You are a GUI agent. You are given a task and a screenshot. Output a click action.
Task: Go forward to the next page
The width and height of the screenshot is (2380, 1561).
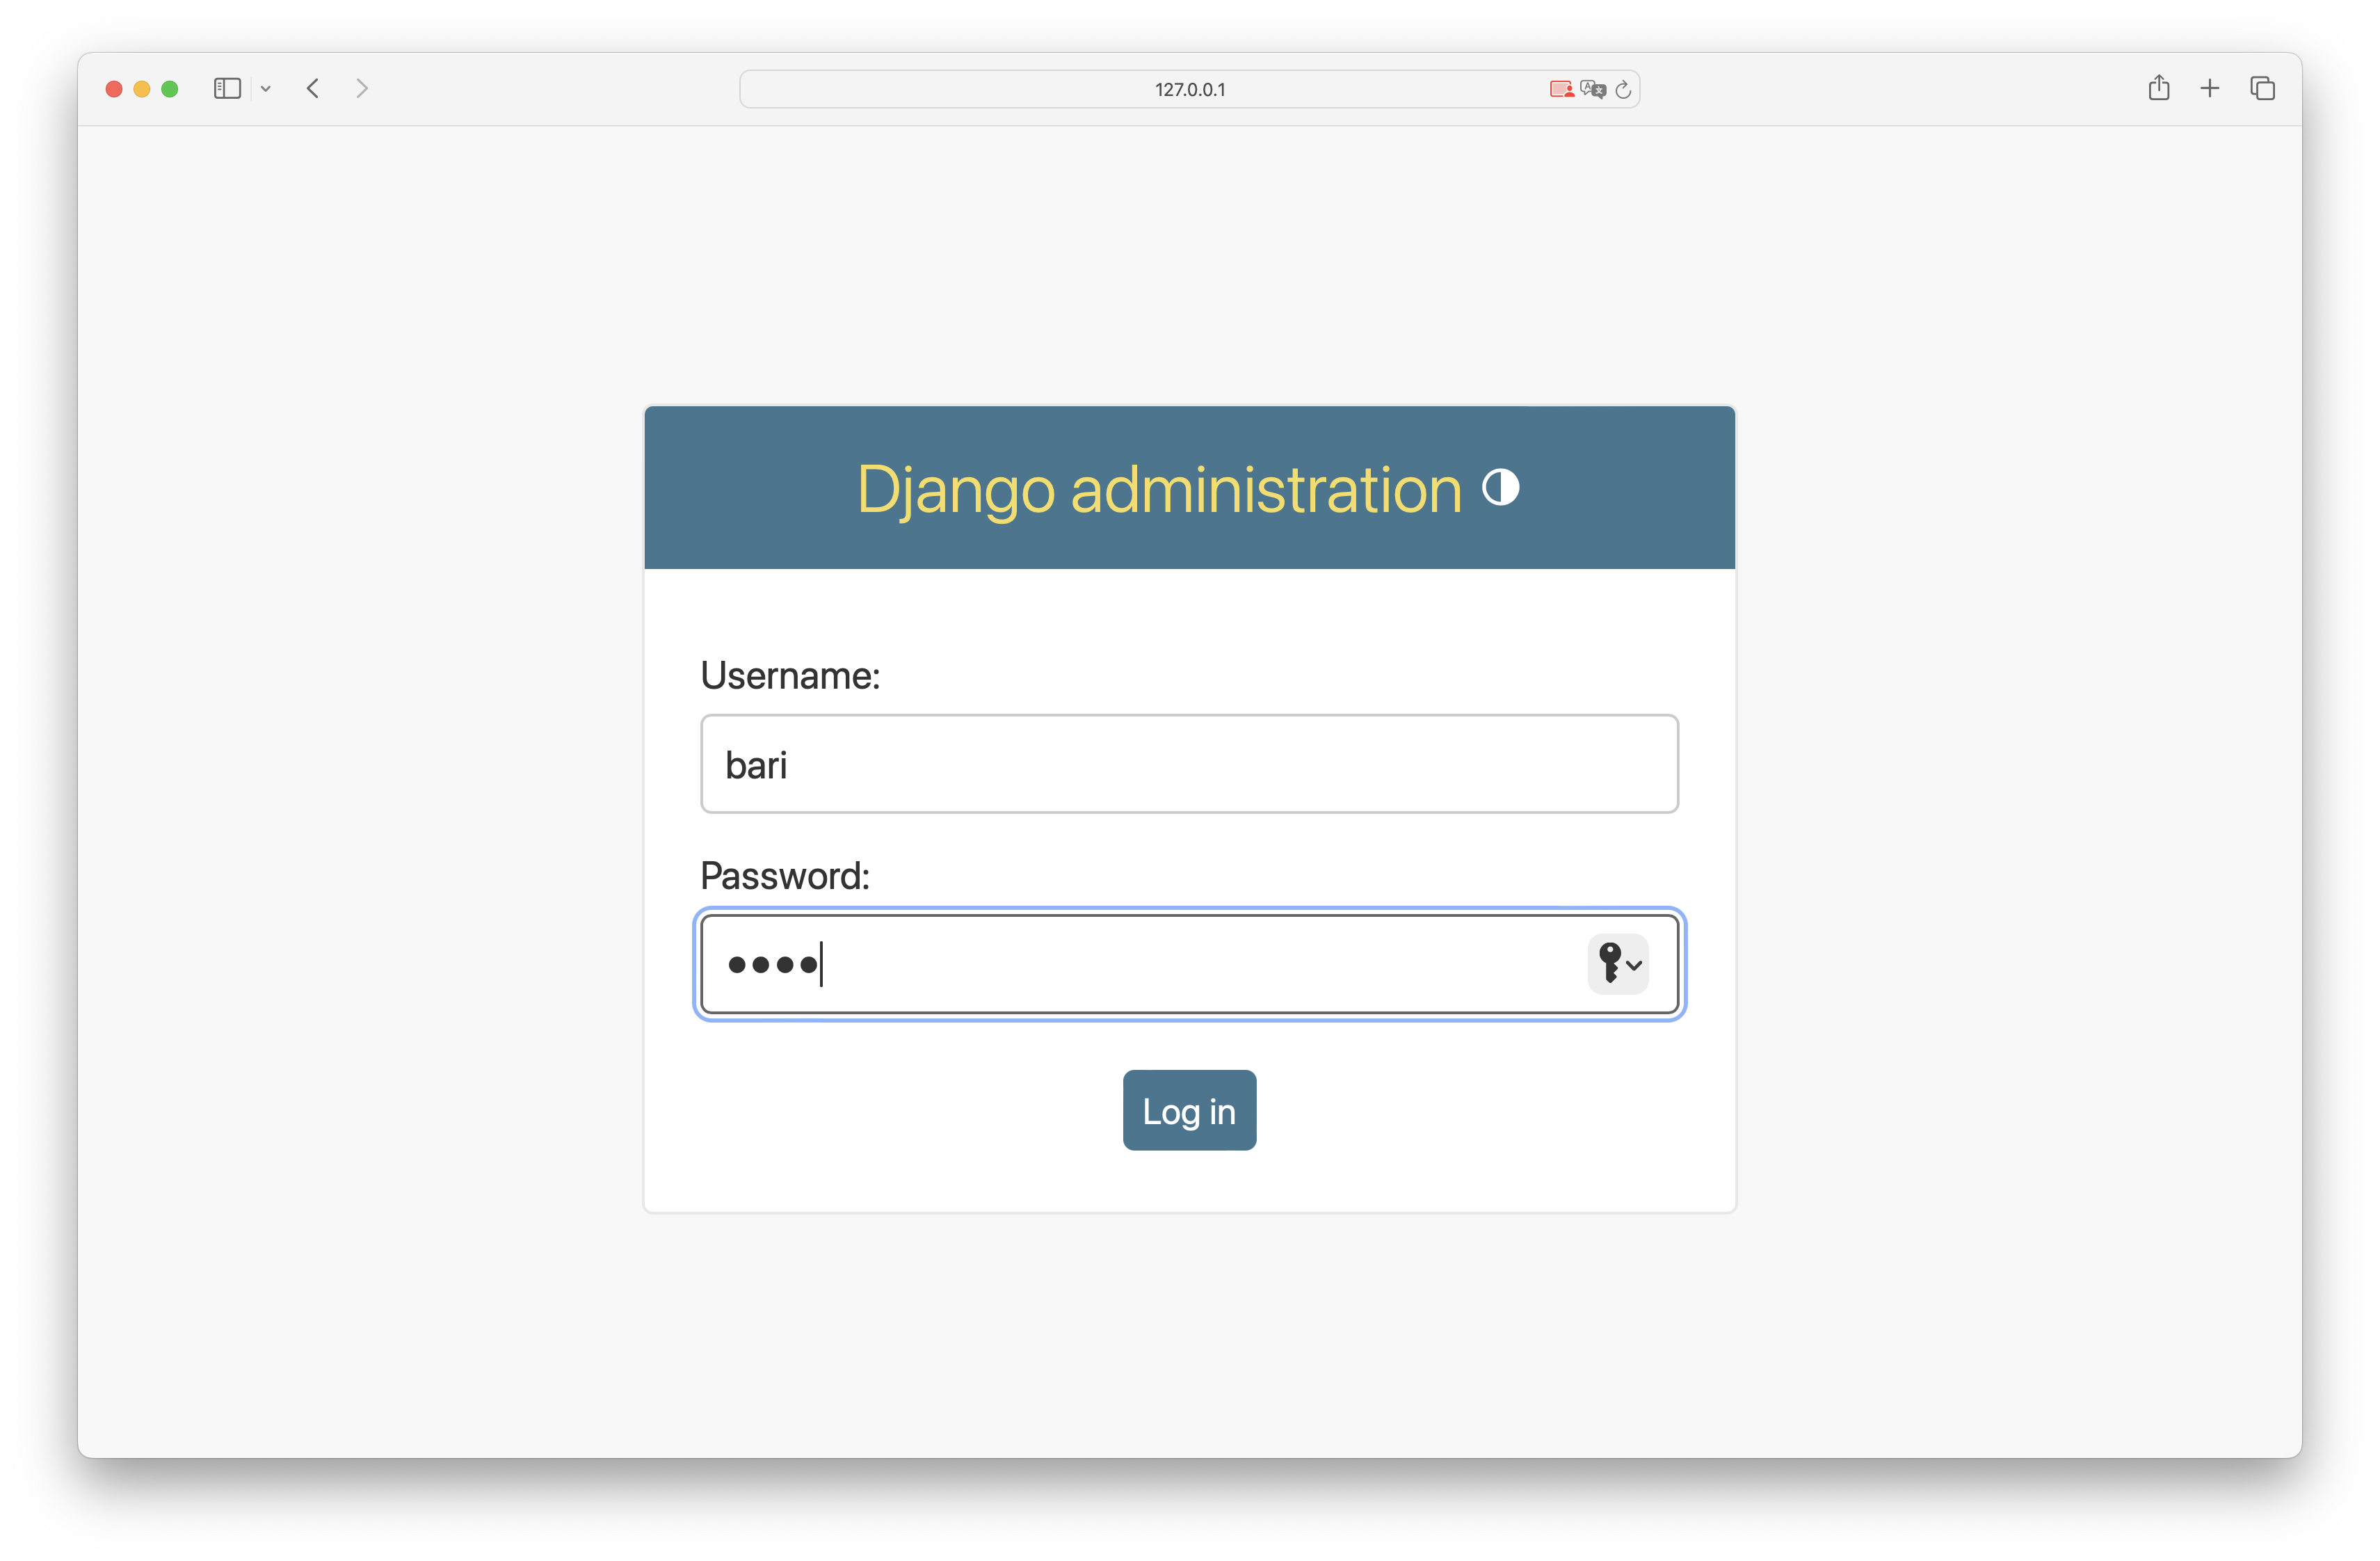(x=362, y=89)
